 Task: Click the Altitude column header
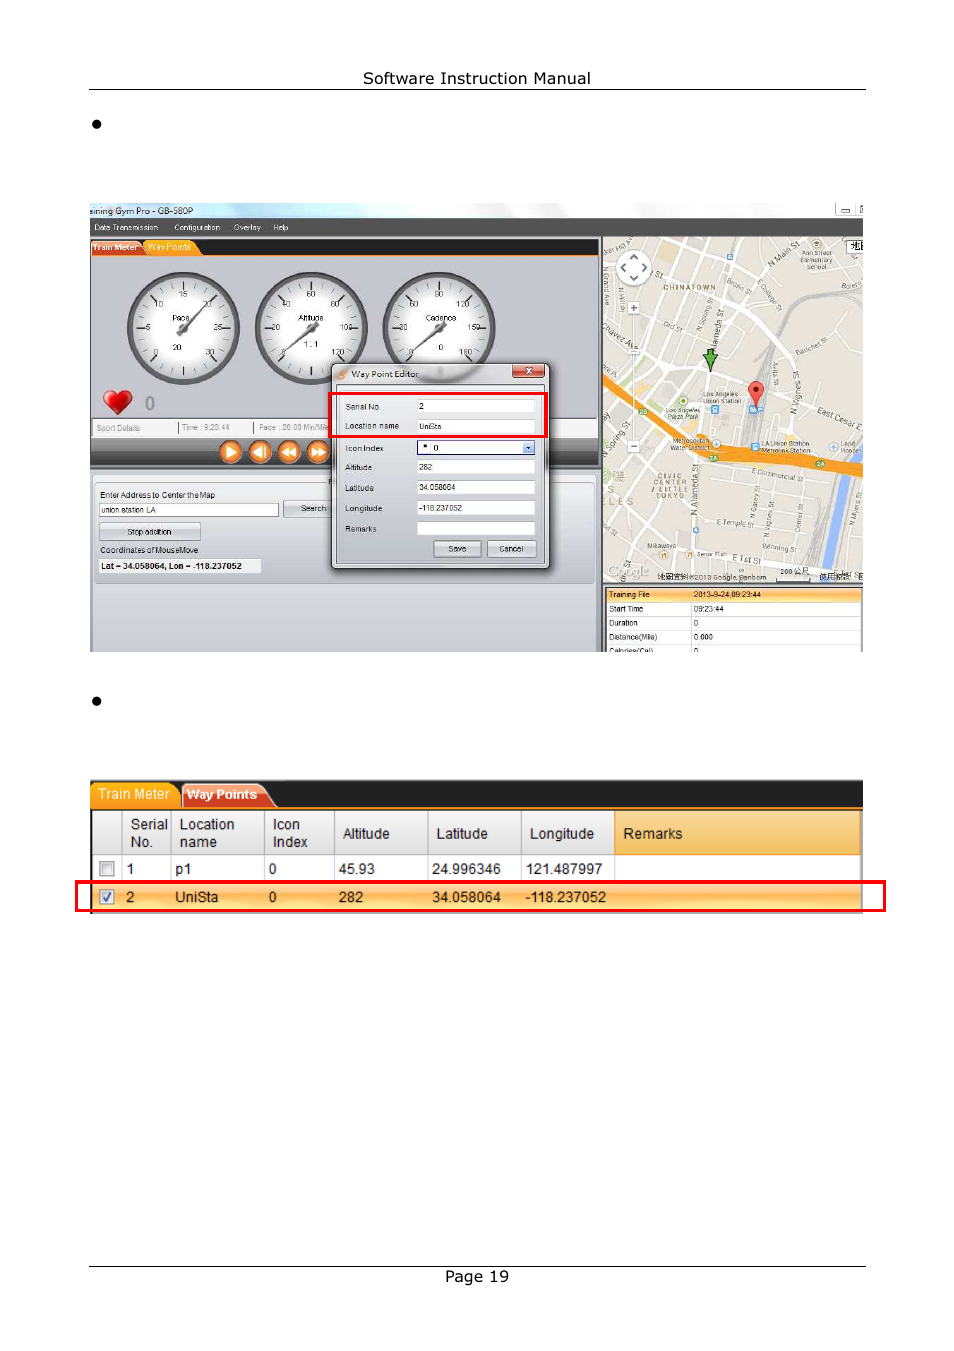[x=381, y=833]
